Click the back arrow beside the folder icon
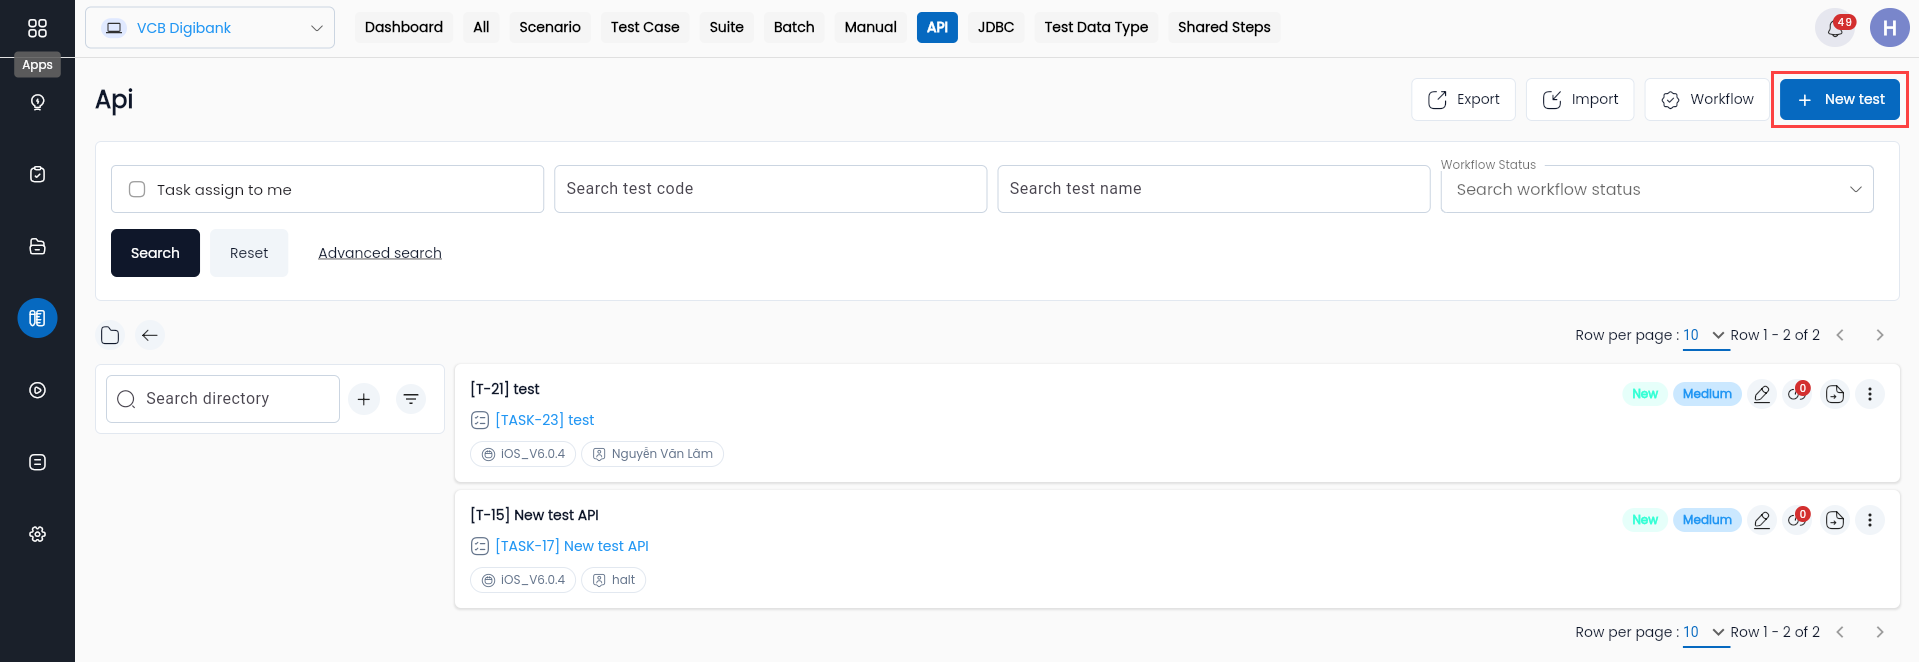 pyautogui.click(x=150, y=335)
